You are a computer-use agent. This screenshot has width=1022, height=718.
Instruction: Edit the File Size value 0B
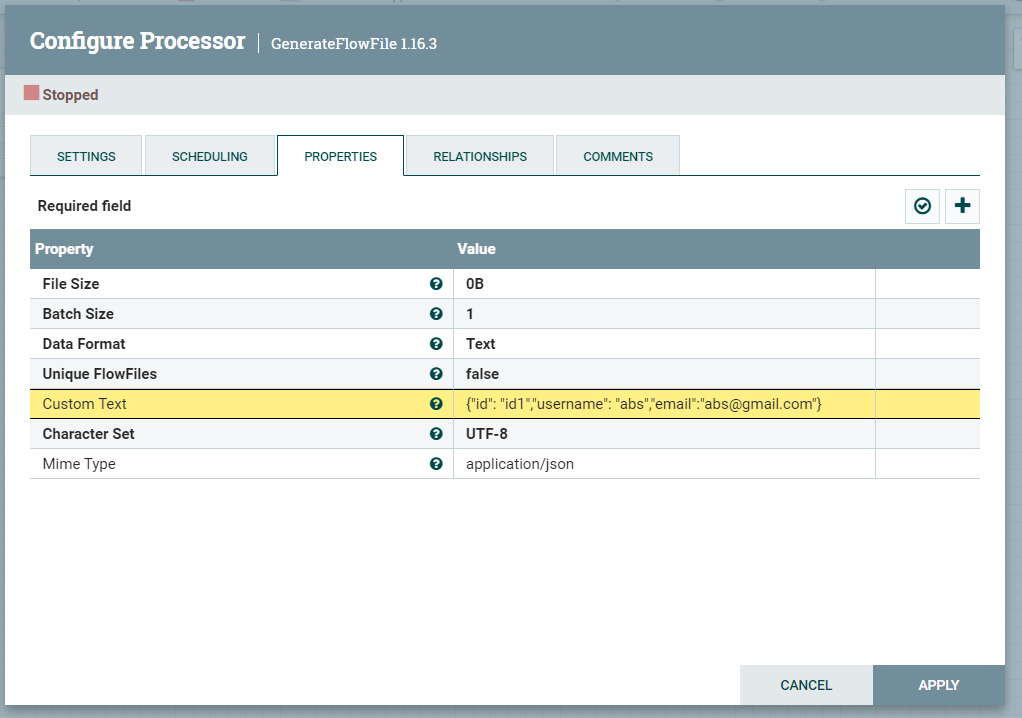(x=475, y=284)
